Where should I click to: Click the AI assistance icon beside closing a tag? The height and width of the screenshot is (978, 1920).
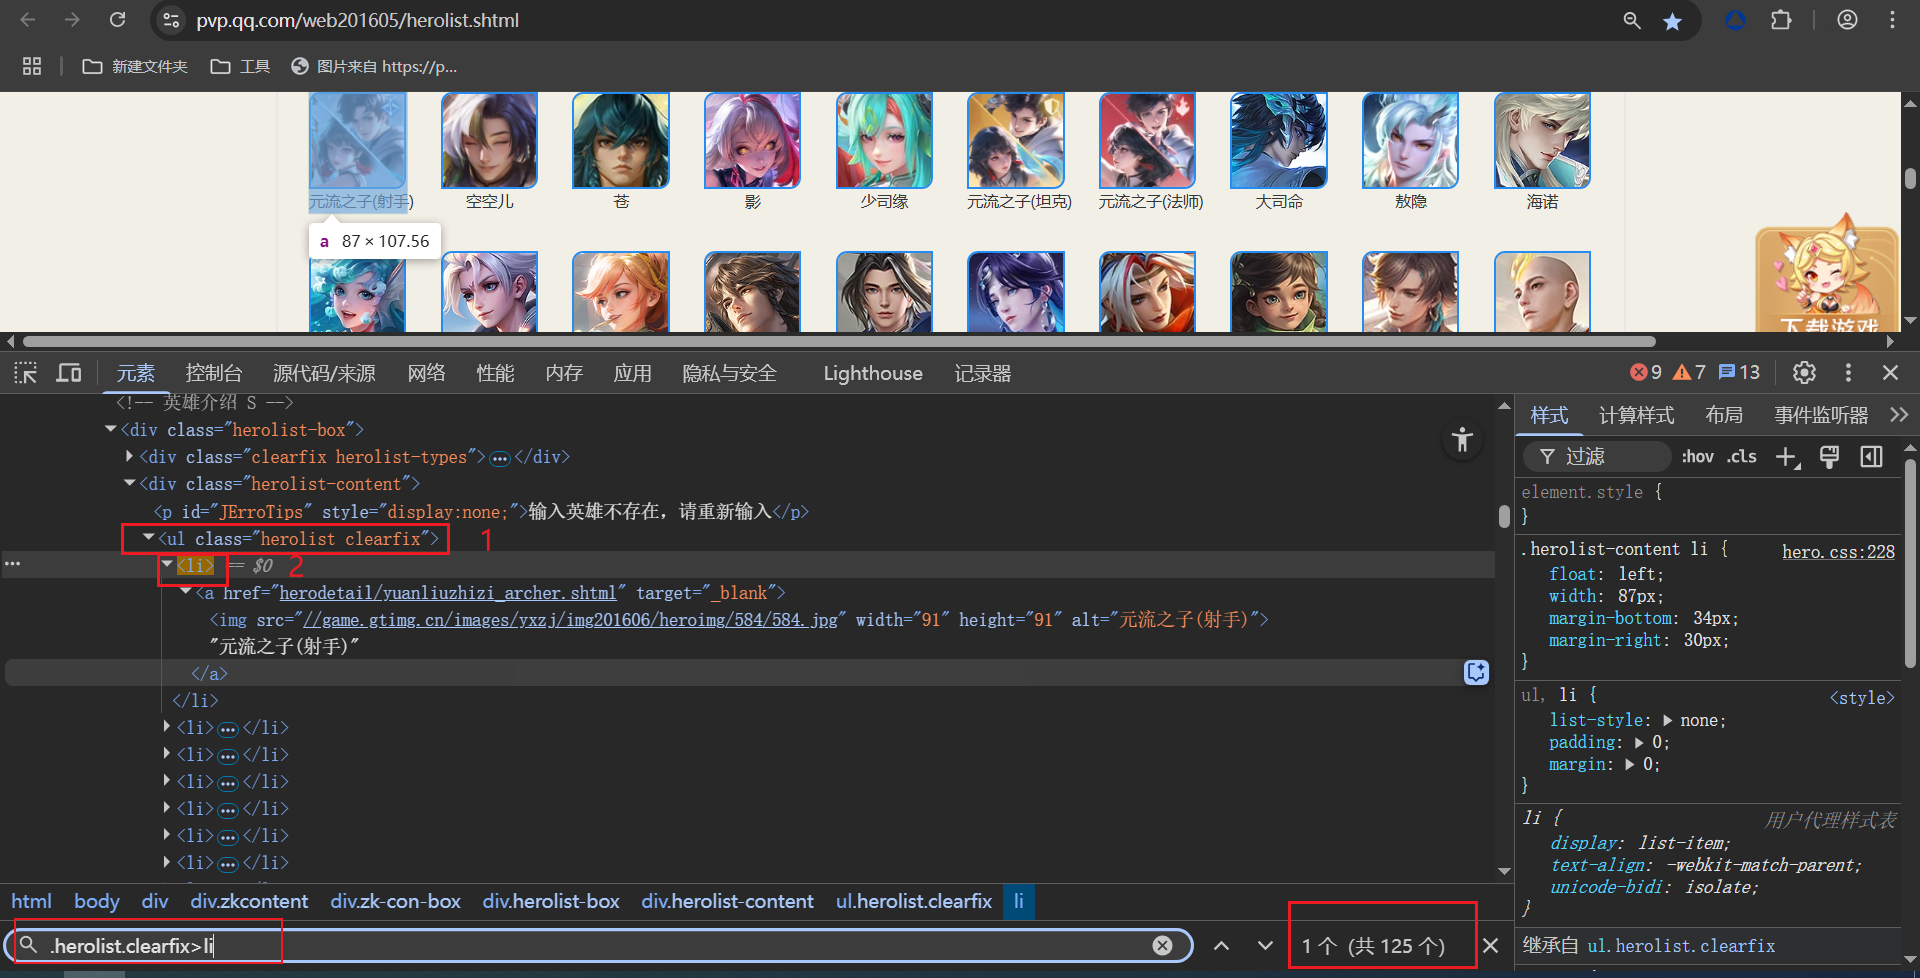(1476, 672)
